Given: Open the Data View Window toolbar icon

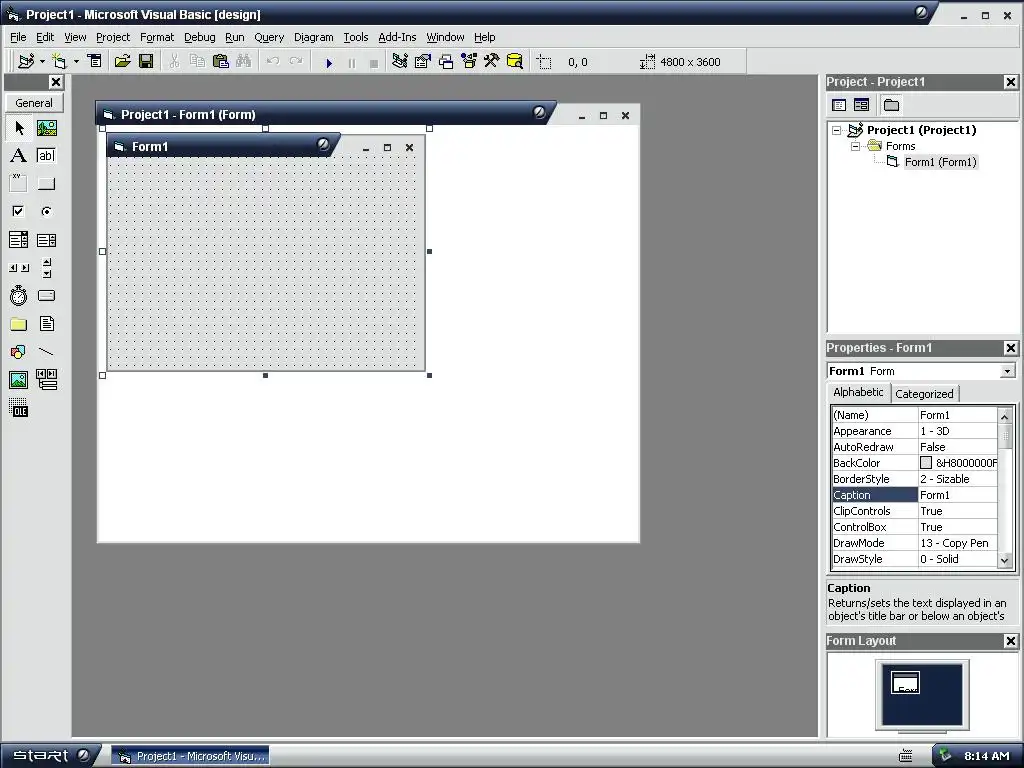Looking at the screenshot, I should click(x=515, y=61).
